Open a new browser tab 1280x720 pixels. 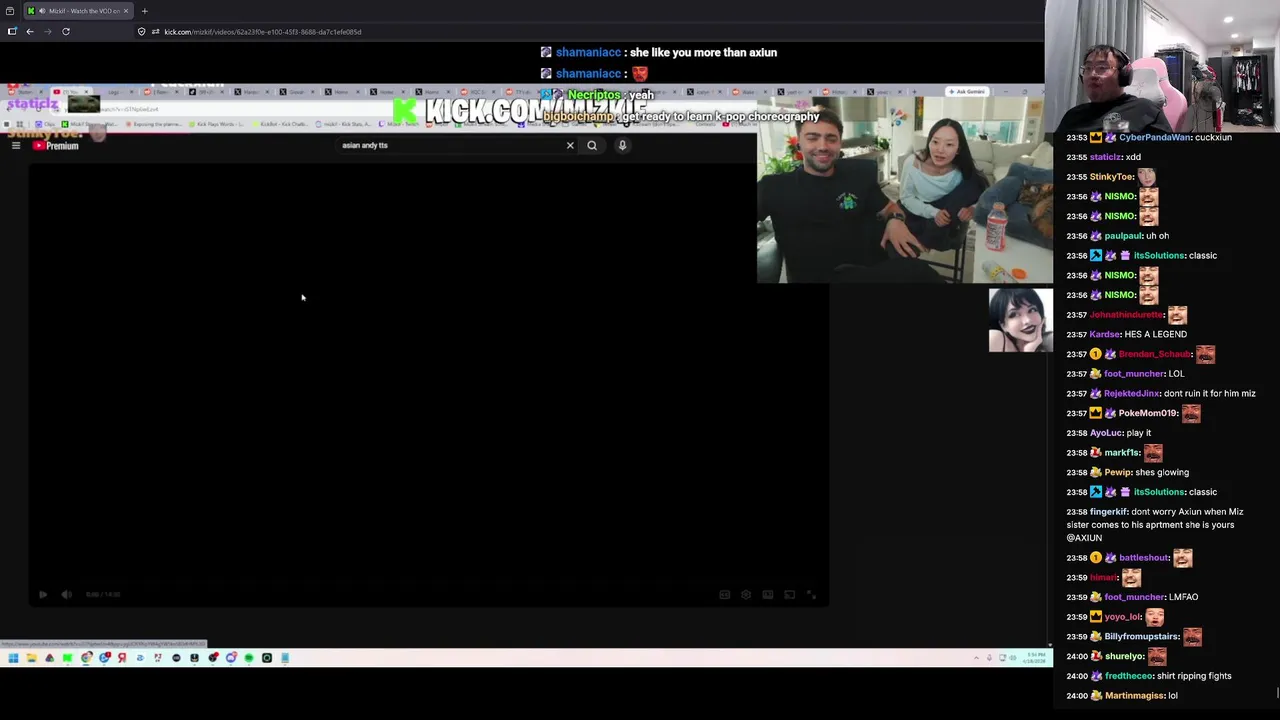click(144, 11)
